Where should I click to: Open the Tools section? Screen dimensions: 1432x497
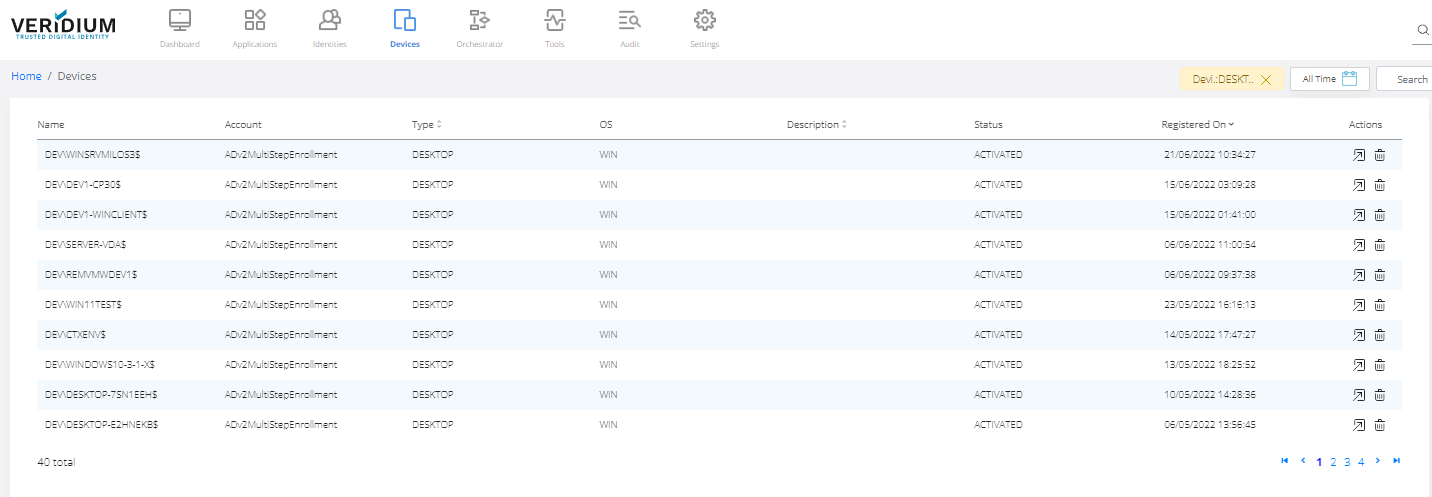point(554,20)
